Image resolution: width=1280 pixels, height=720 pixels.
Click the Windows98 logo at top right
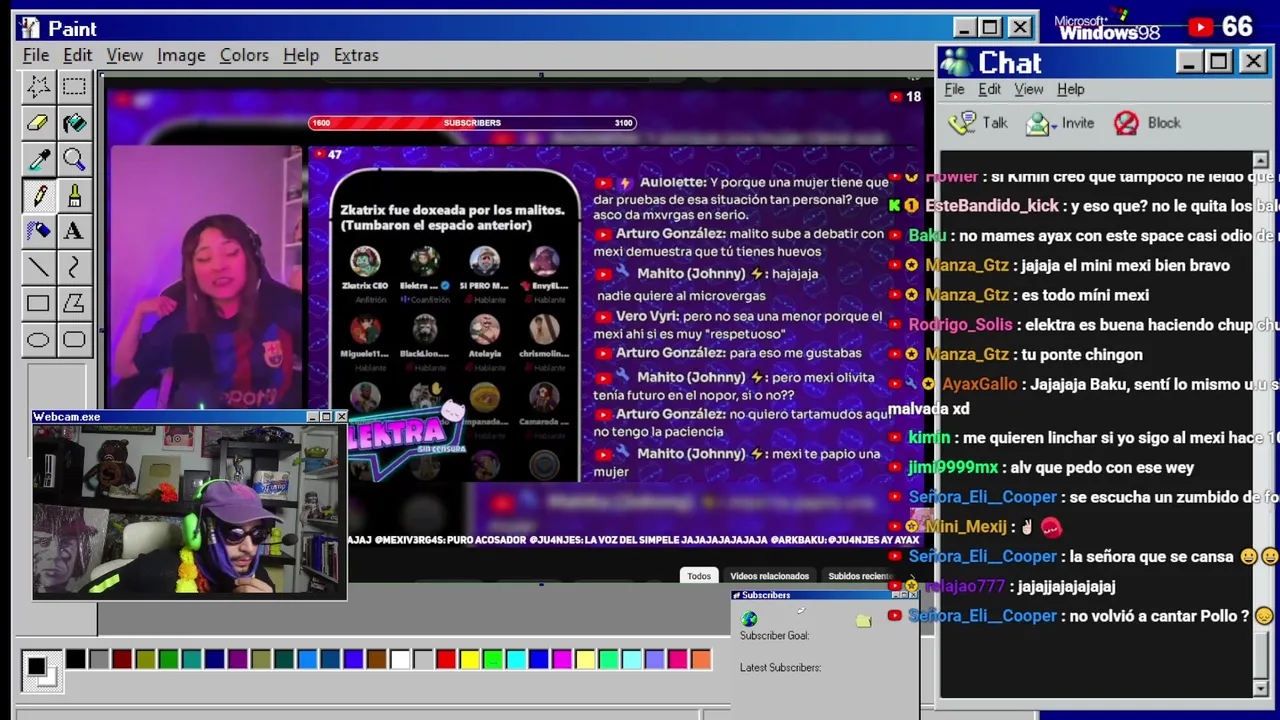[1108, 27]
